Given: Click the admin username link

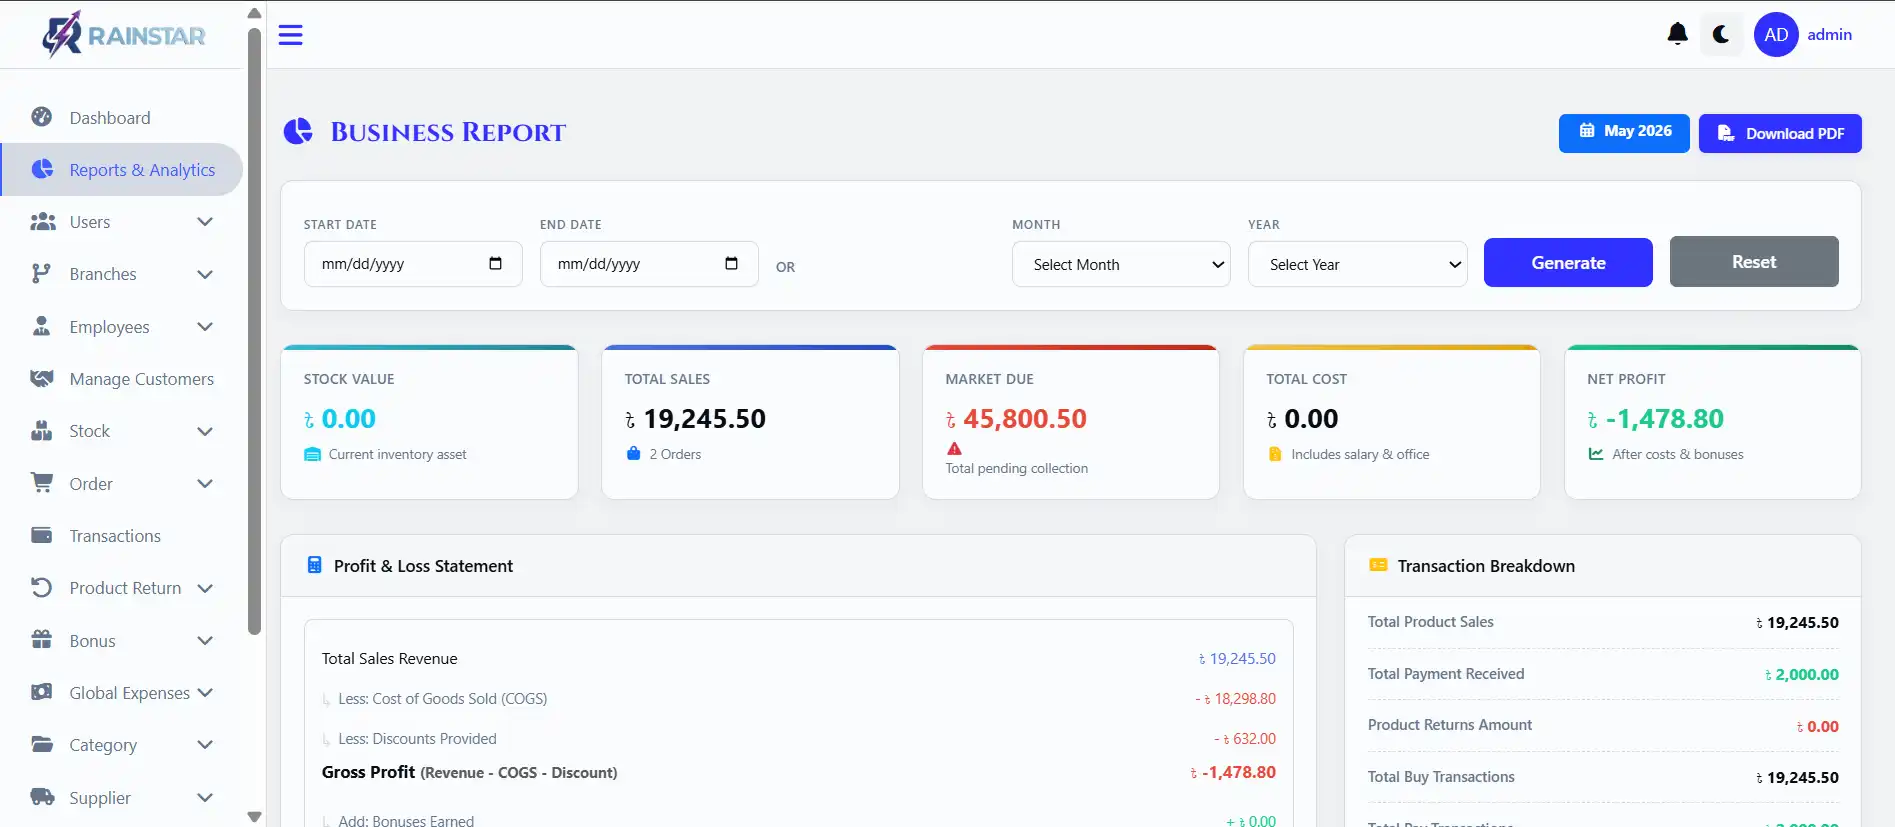Looking at the screenshot, I should pyautogui.click(x=1829, y=34).
